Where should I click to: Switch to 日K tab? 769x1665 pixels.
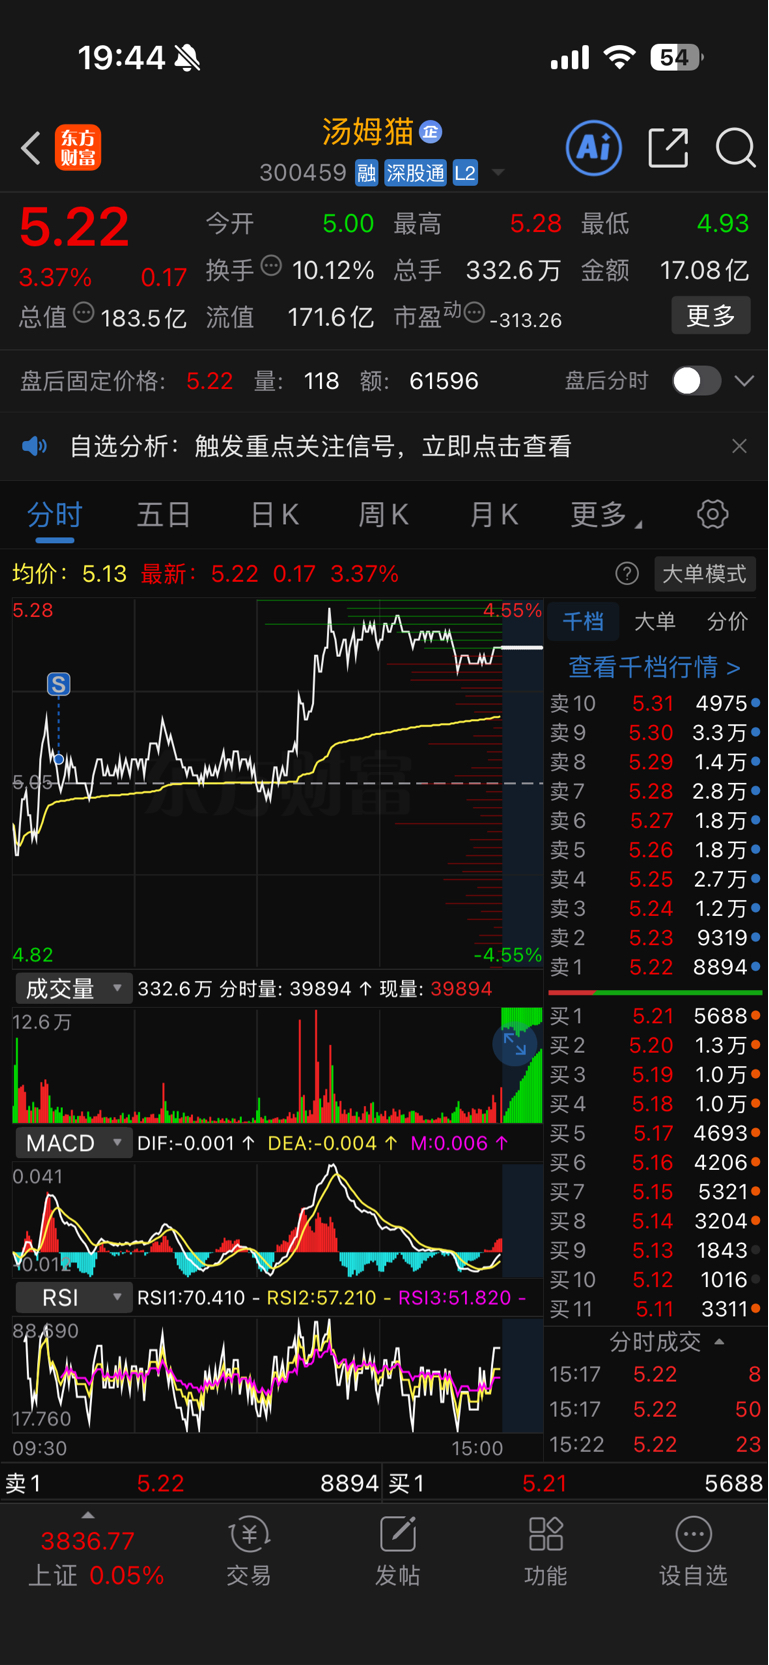point(274,515)
